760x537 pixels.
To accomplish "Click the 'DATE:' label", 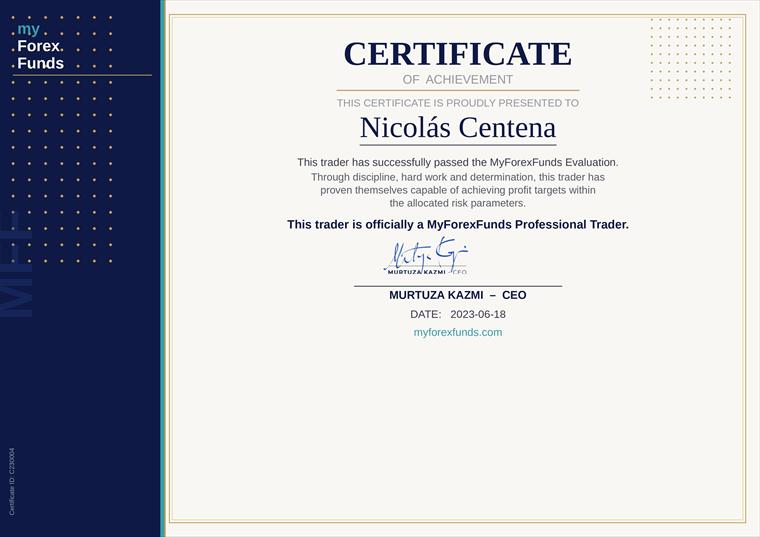I will (426, 314).
